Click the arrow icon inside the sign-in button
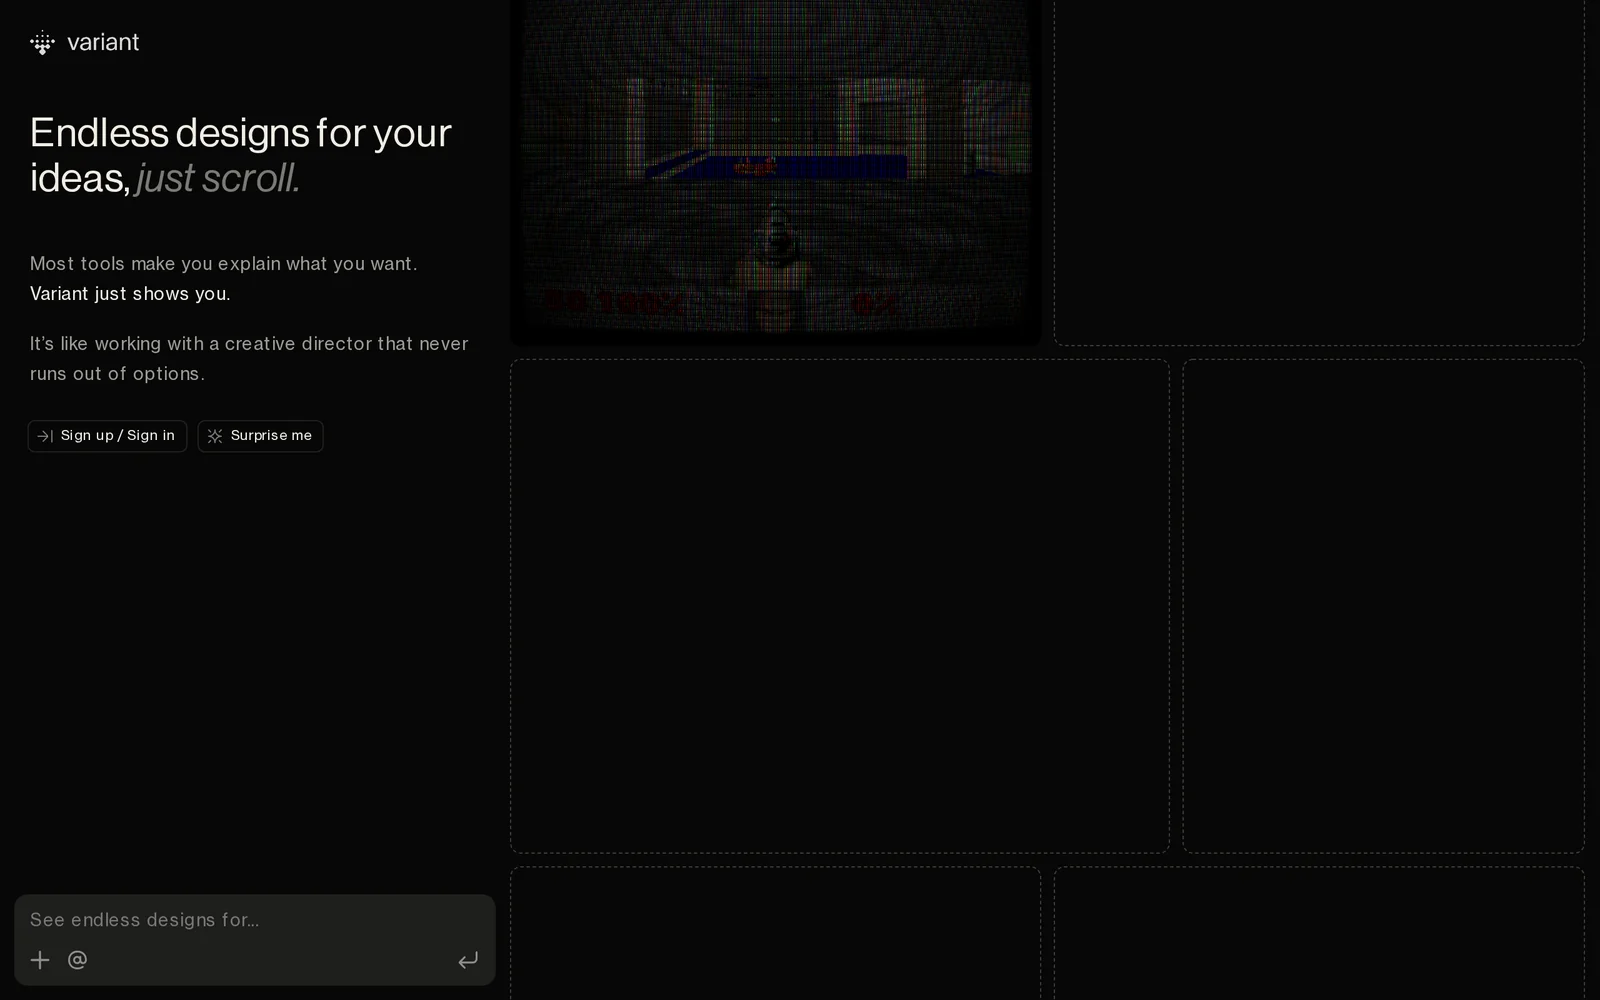1600x1000 pixels. pos(44,436)
